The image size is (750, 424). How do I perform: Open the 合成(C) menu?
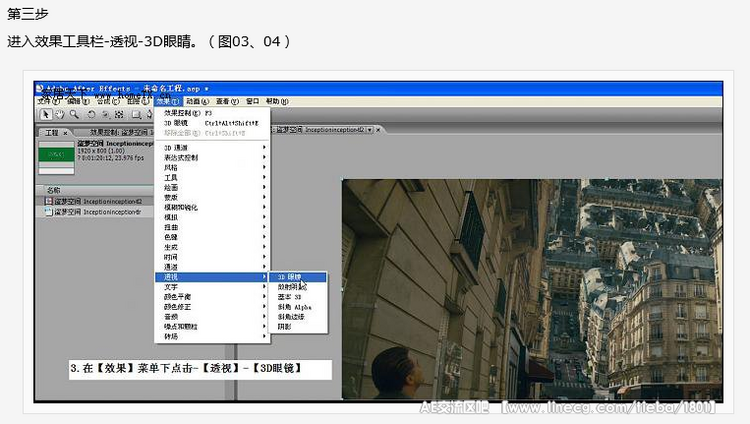click(x=108, y=101)
